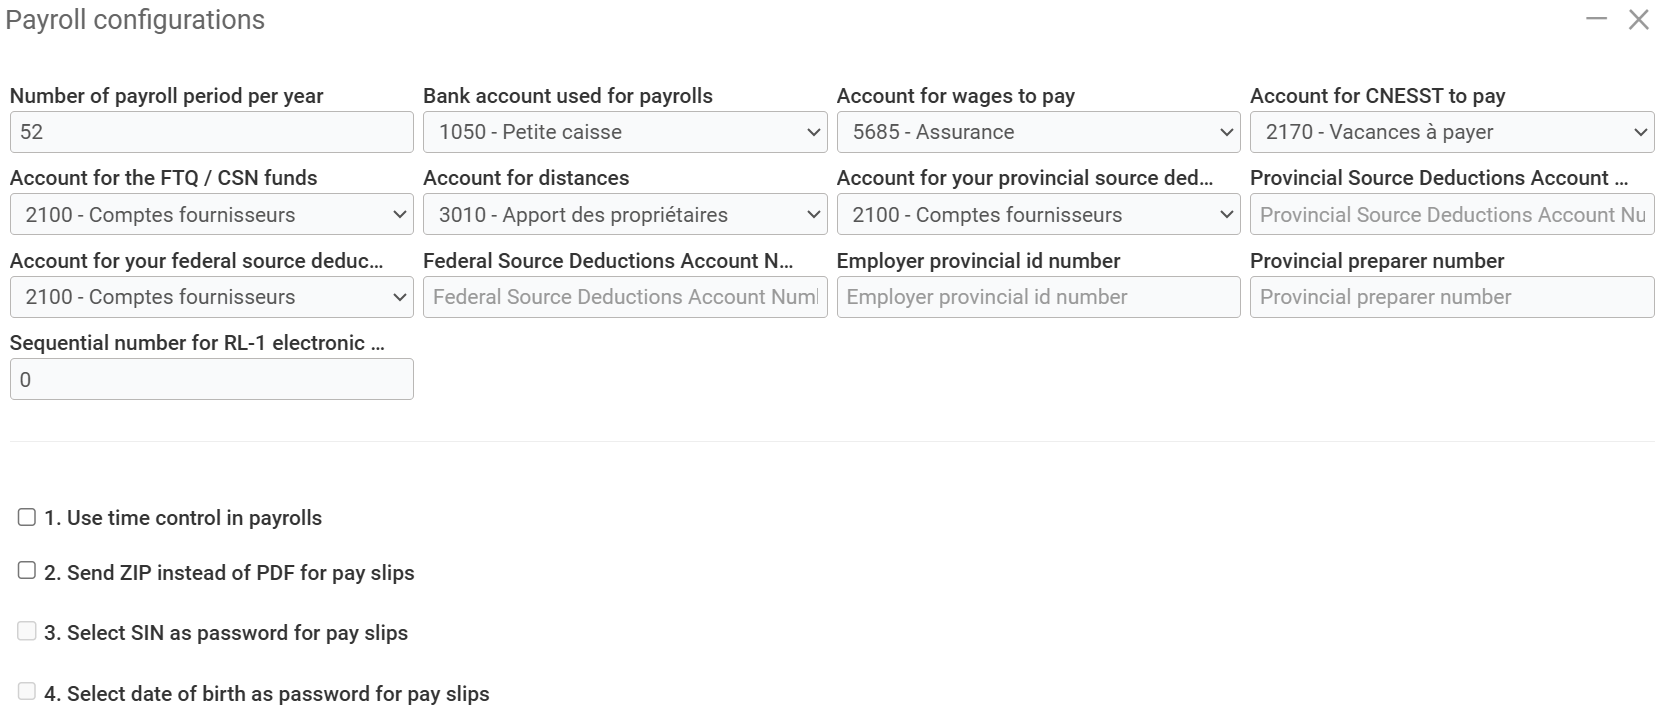Click Number of payroll period per year field

coord(211,132)
